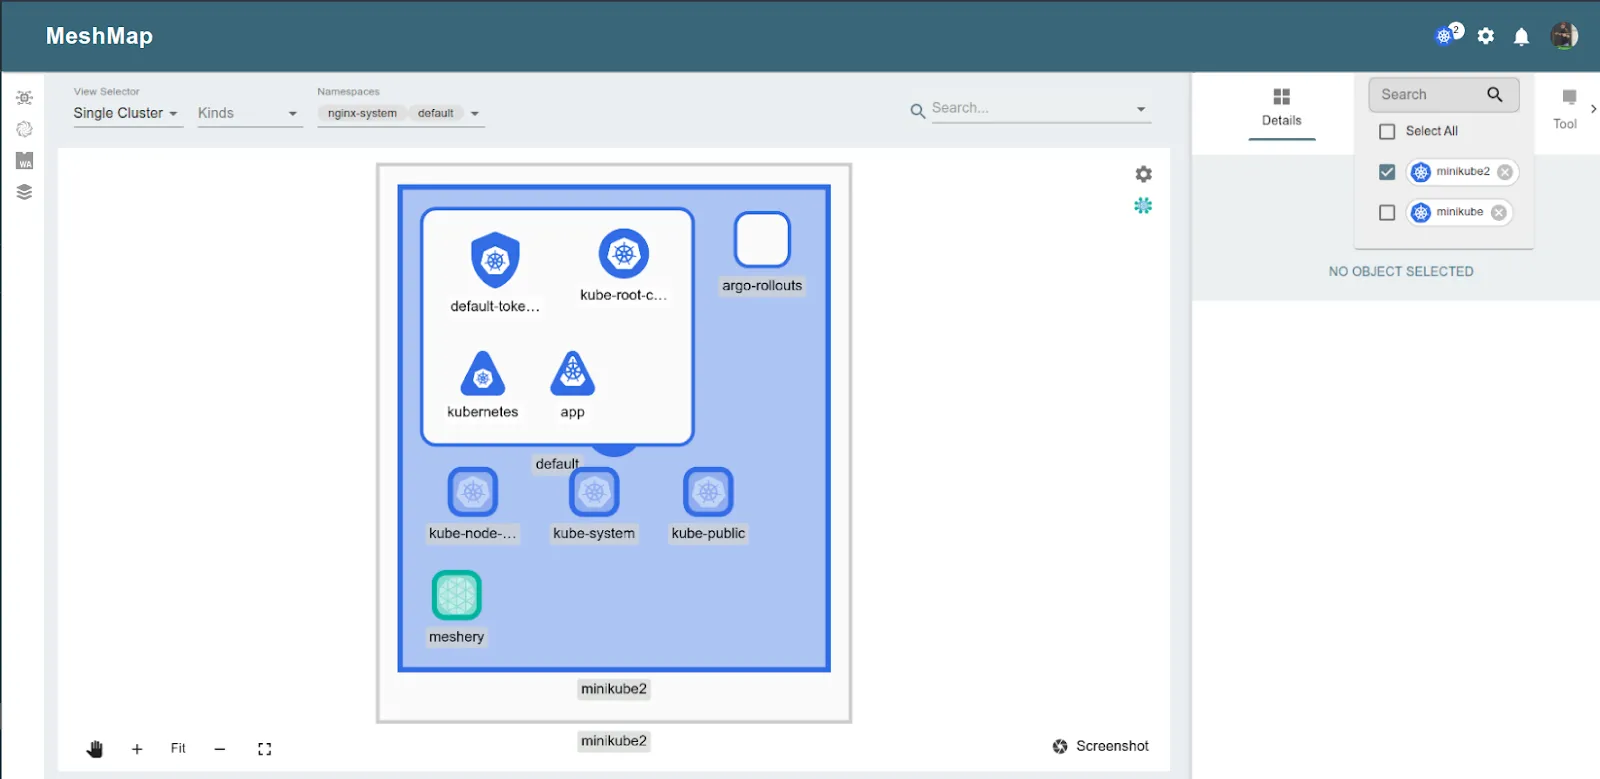1600x779 pixels.
Task: Click the search magnifier in the clusters panel
Action: coord(1495,94)
